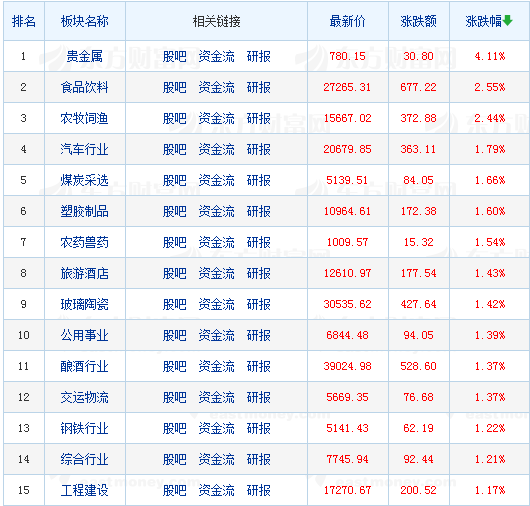Select change amount 427.64
Viewport: 530px width, 506px height.
(418, 304)
